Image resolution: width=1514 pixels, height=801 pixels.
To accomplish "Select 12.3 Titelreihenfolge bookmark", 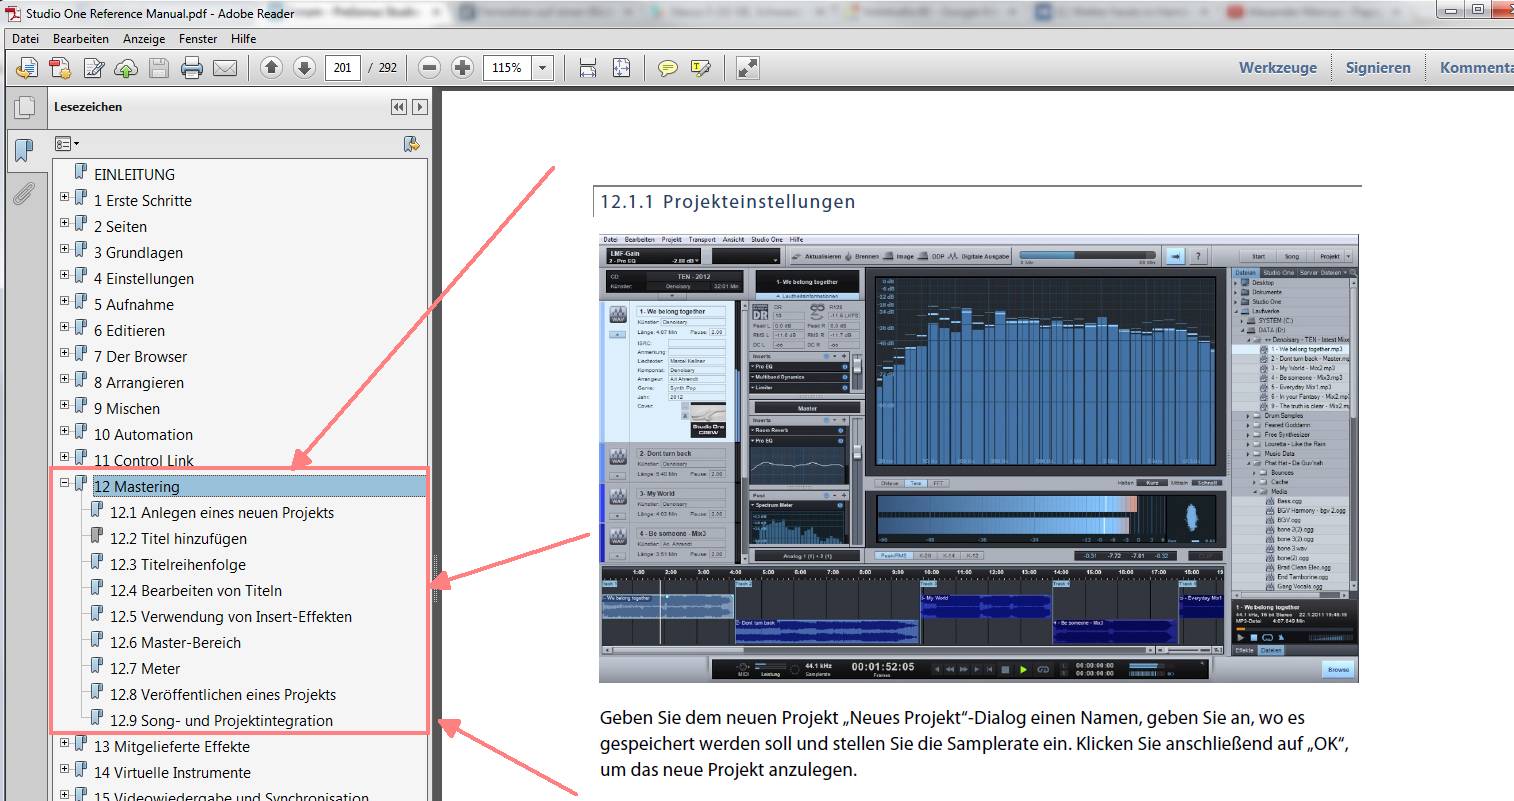I will pyautogui.click(x=178, y=564).
